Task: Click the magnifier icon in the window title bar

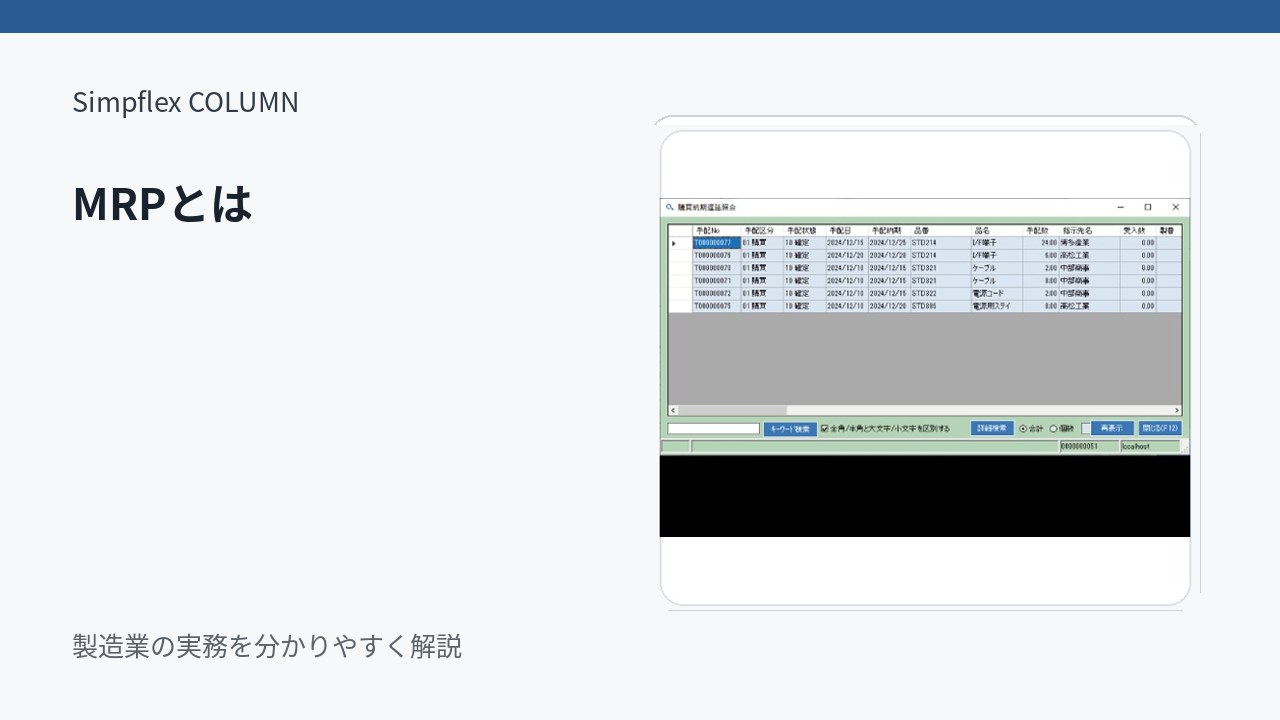Action: coord(669,207)
